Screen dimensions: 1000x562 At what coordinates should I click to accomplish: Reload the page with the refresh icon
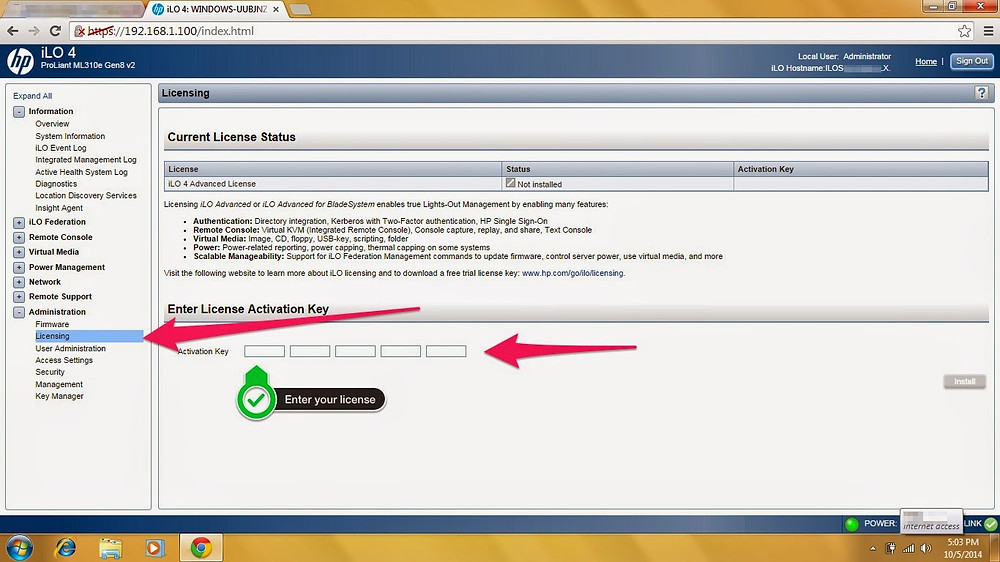pos(55,31)
